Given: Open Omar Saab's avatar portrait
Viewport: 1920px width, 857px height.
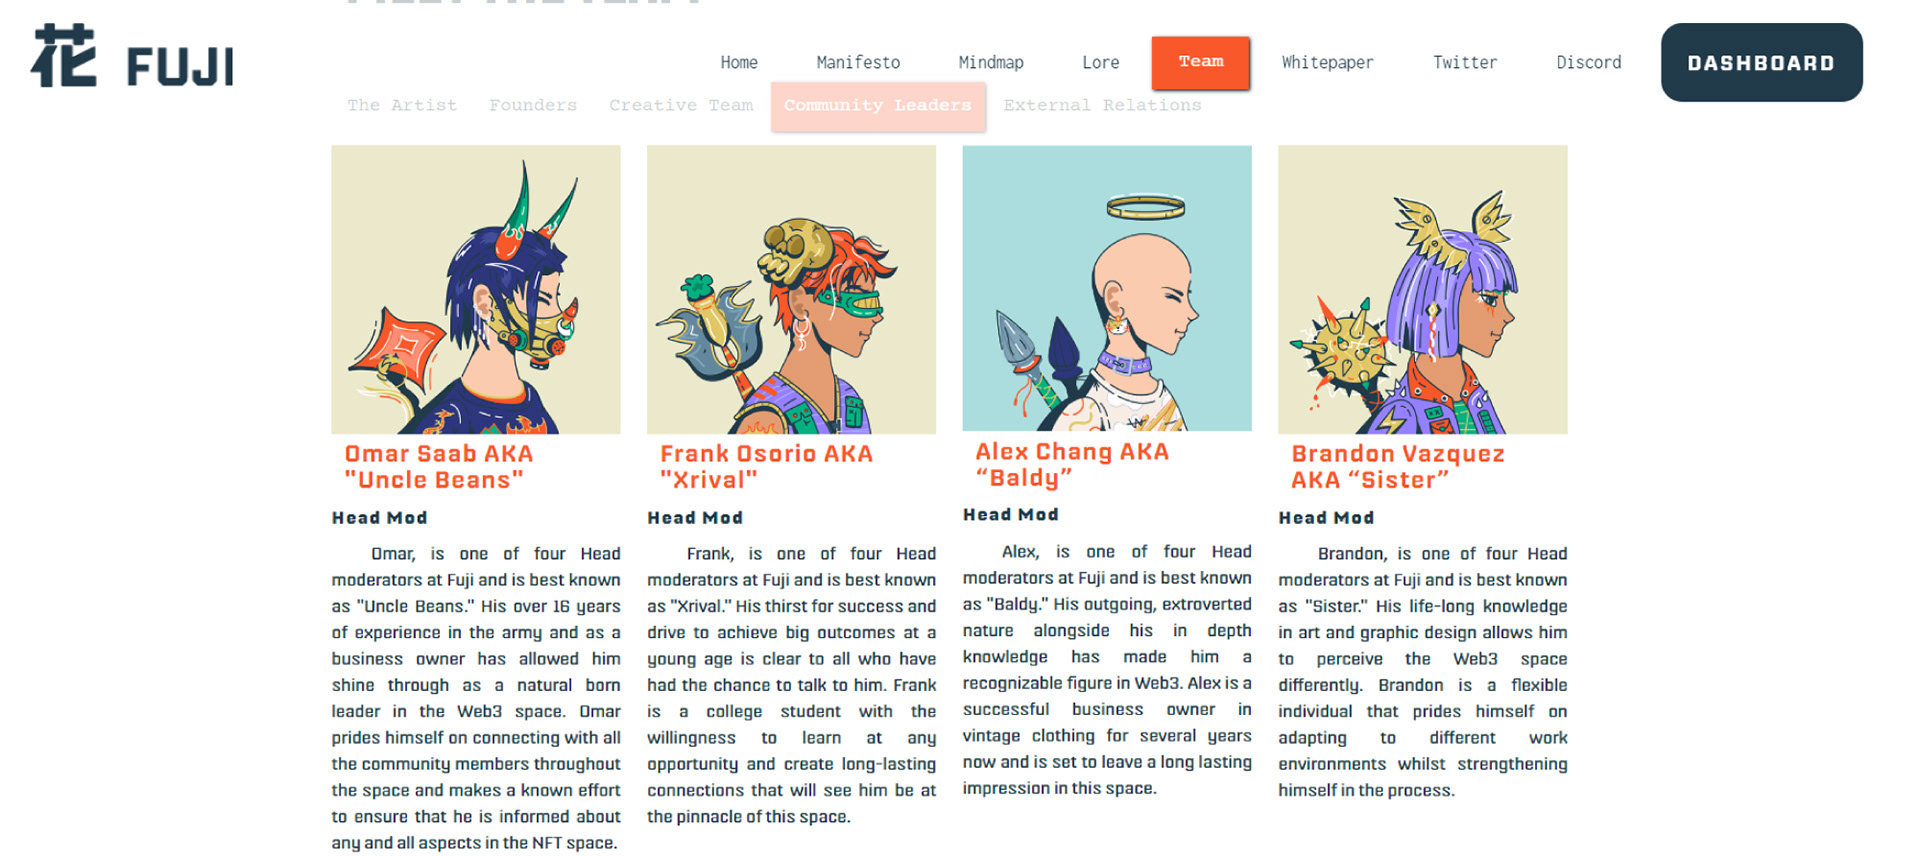Looking at the screenshot, I should click(x=476, y=289).
